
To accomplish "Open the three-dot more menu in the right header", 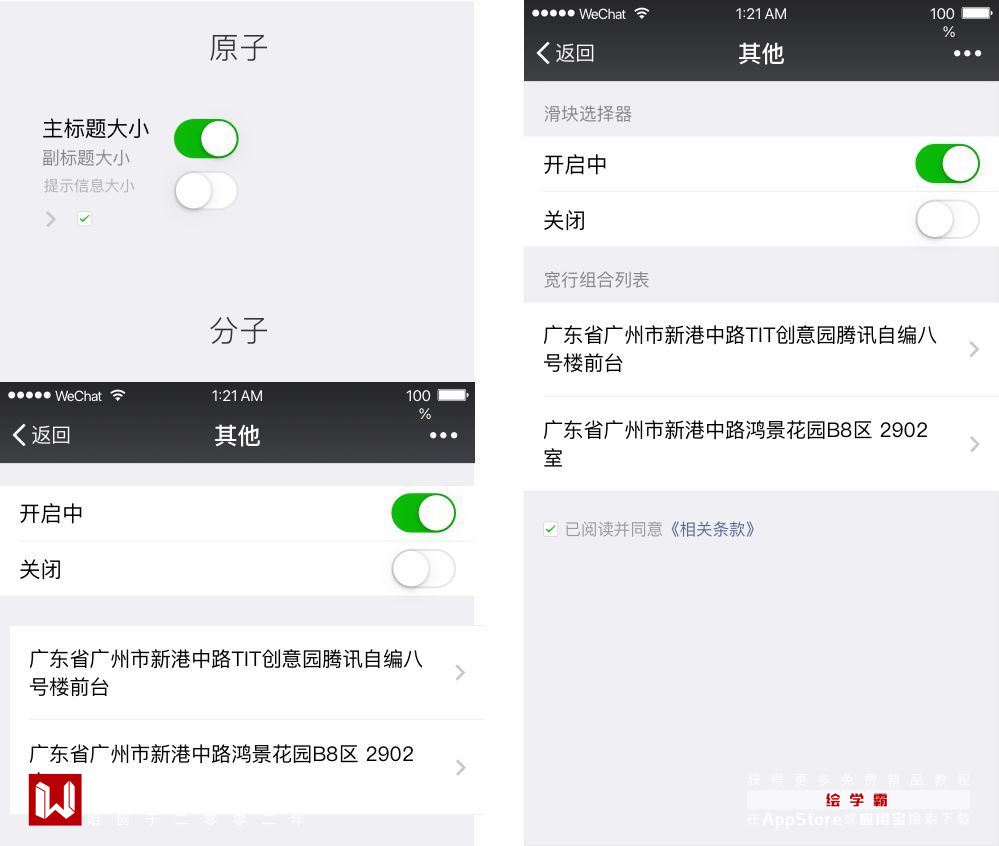I will click(967, 54).
